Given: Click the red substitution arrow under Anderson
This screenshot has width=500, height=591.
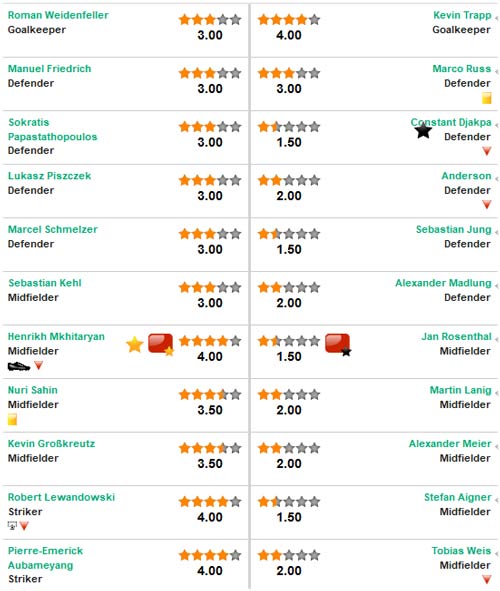Looking at the screenshot, I should [x=486, y=205].
